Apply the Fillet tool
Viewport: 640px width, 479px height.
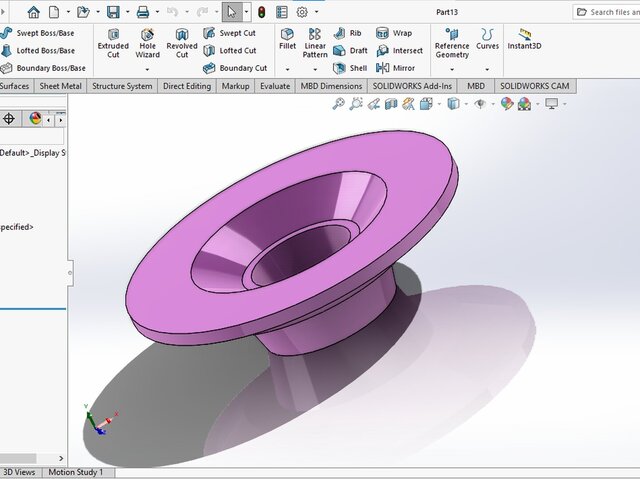coord(287,39)
